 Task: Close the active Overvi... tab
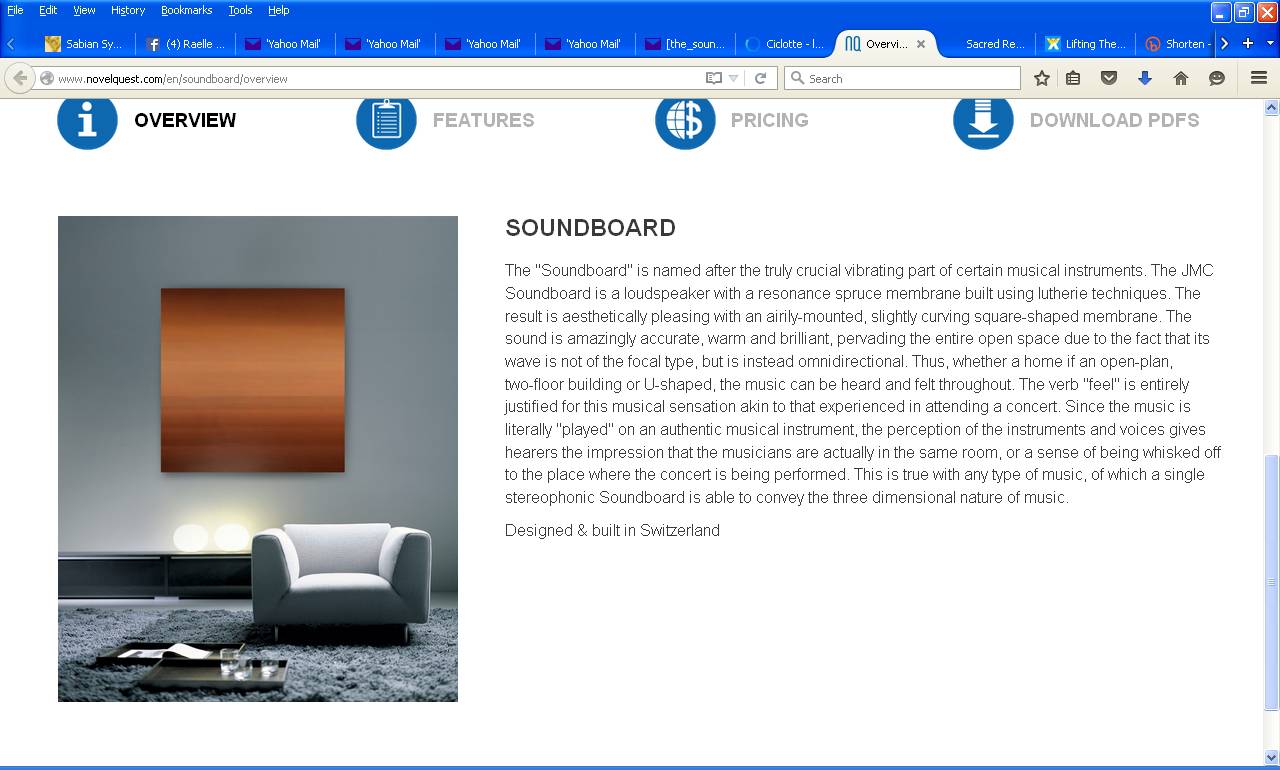tap(921, 44)
